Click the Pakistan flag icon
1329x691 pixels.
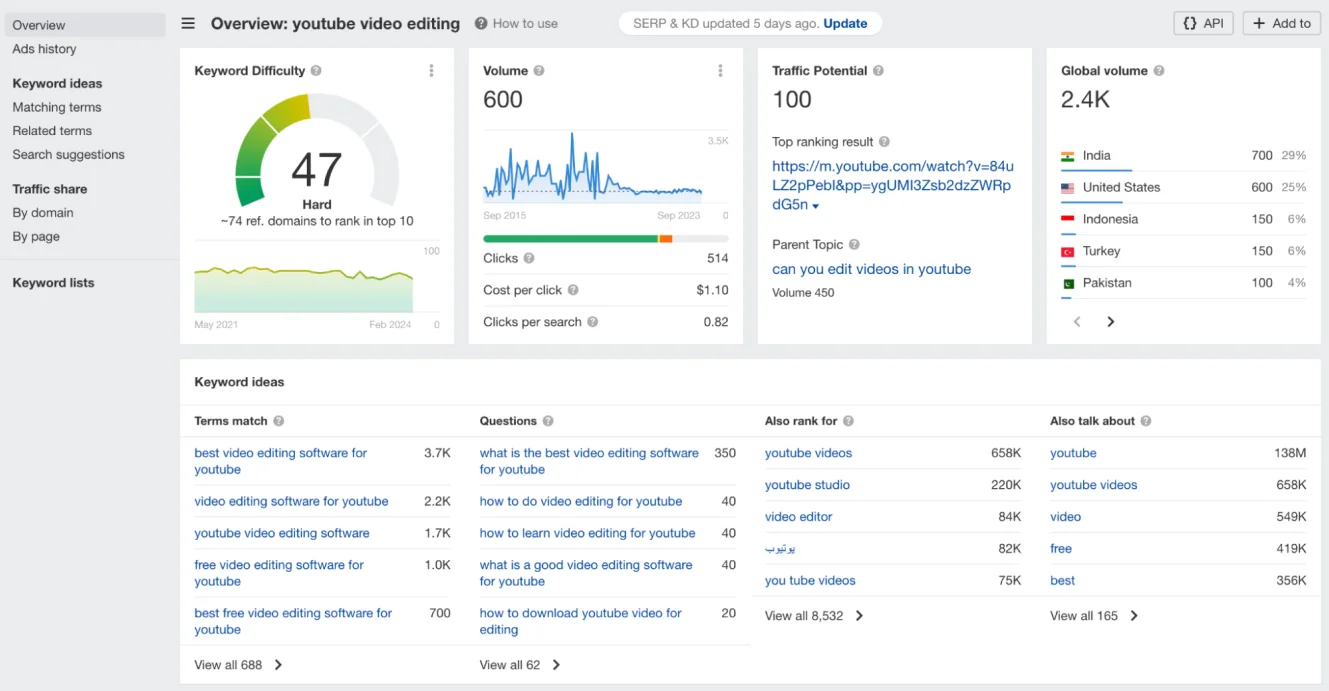coord(1068,284)
